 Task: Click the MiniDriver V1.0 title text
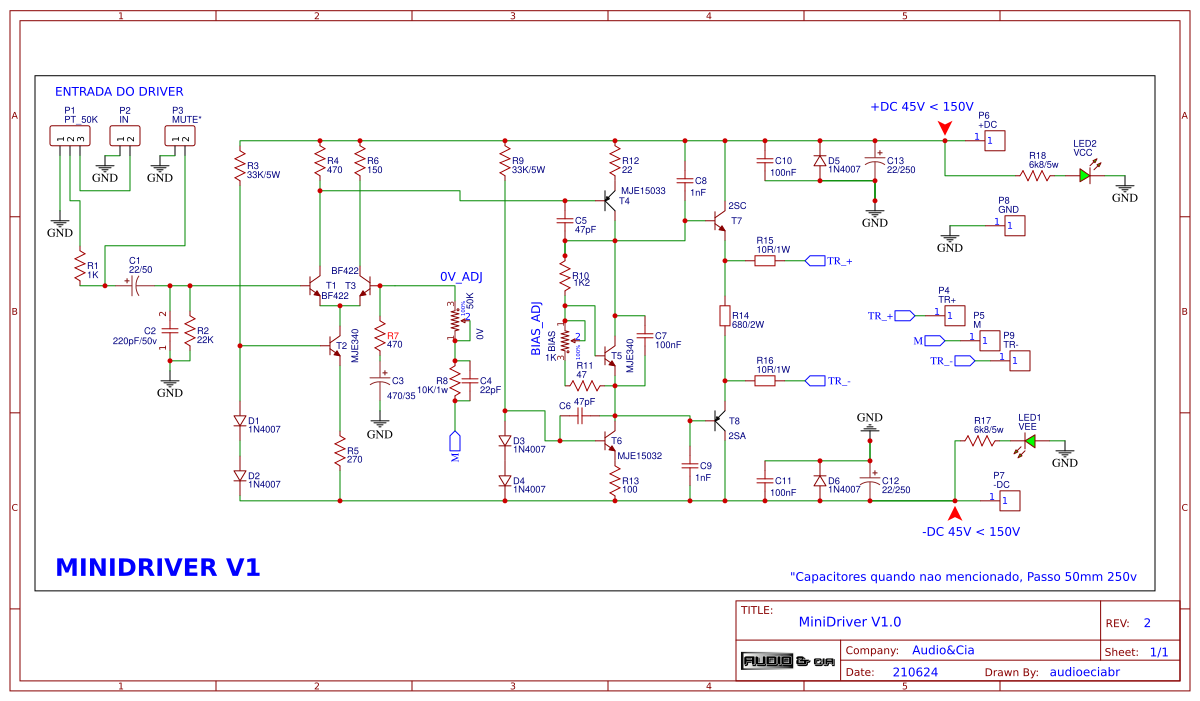(848, 621)
